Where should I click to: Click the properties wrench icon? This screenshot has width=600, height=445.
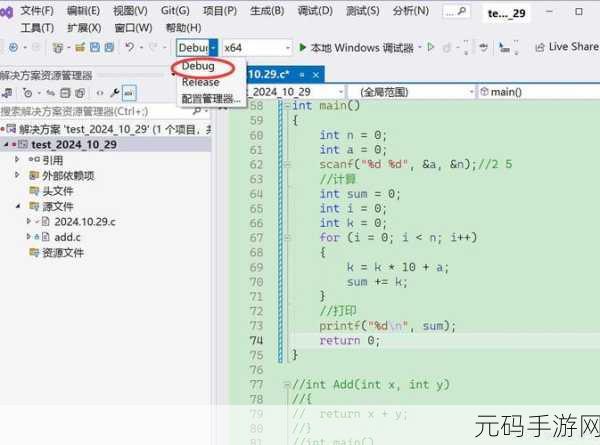click(x=114, y=93)
